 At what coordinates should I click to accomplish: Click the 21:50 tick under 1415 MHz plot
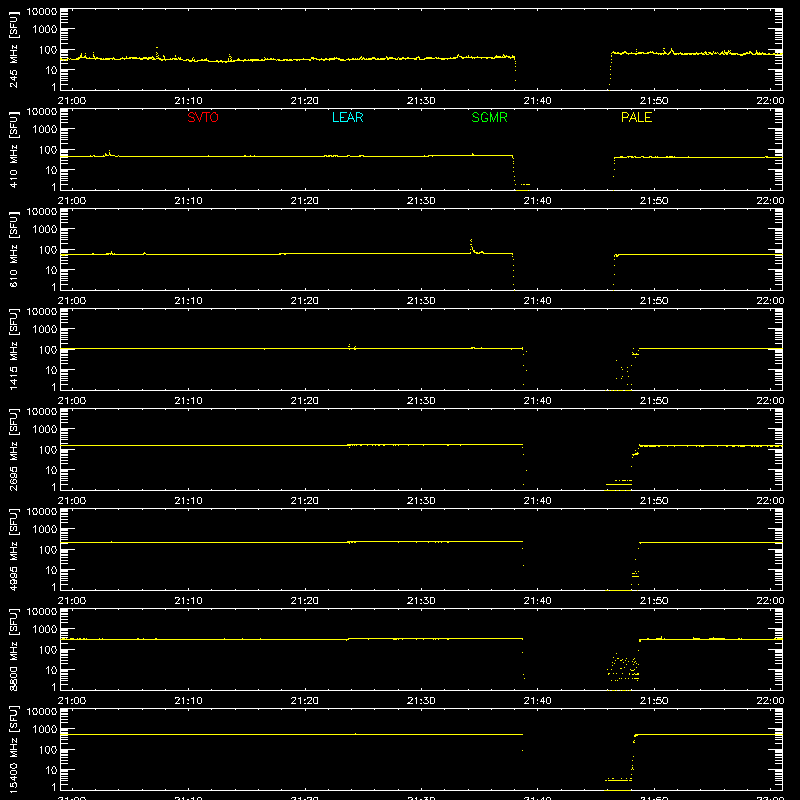coord(654,401)
